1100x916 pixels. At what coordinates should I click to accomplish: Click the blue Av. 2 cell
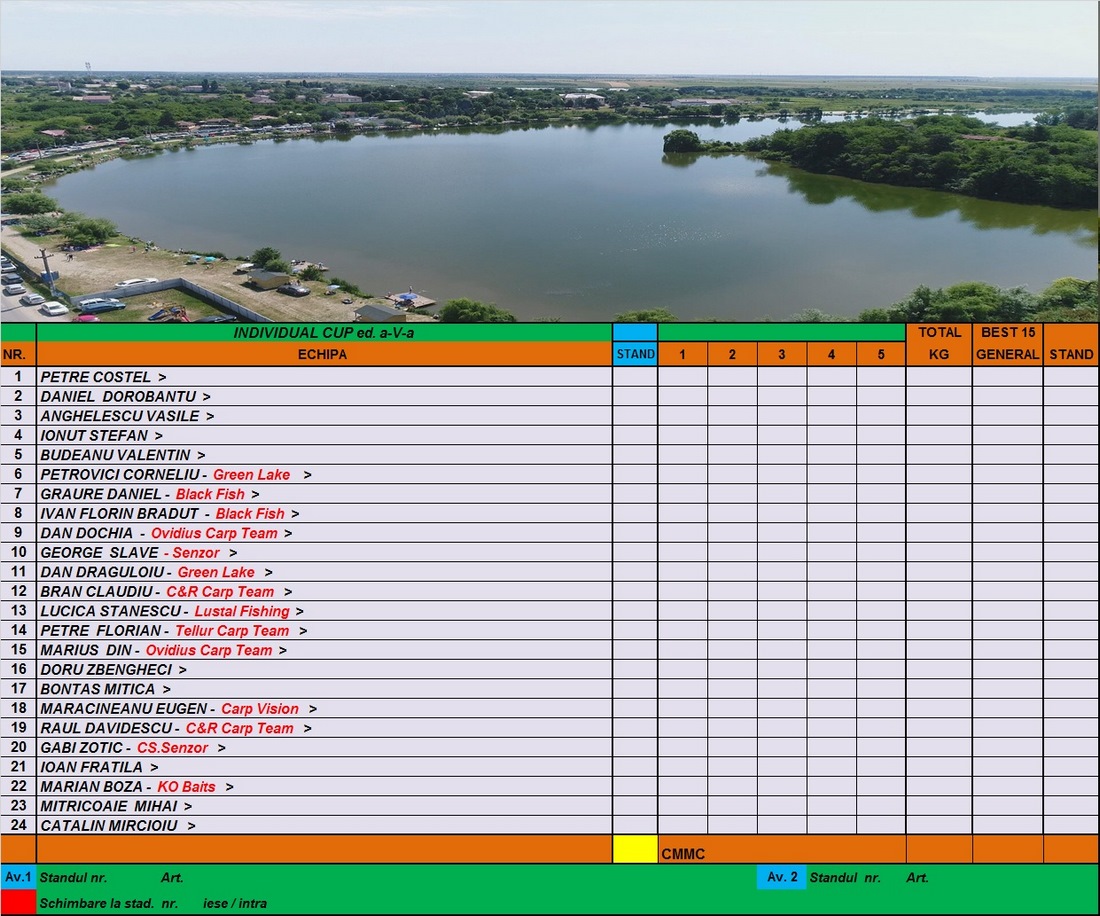click(781, 877)
